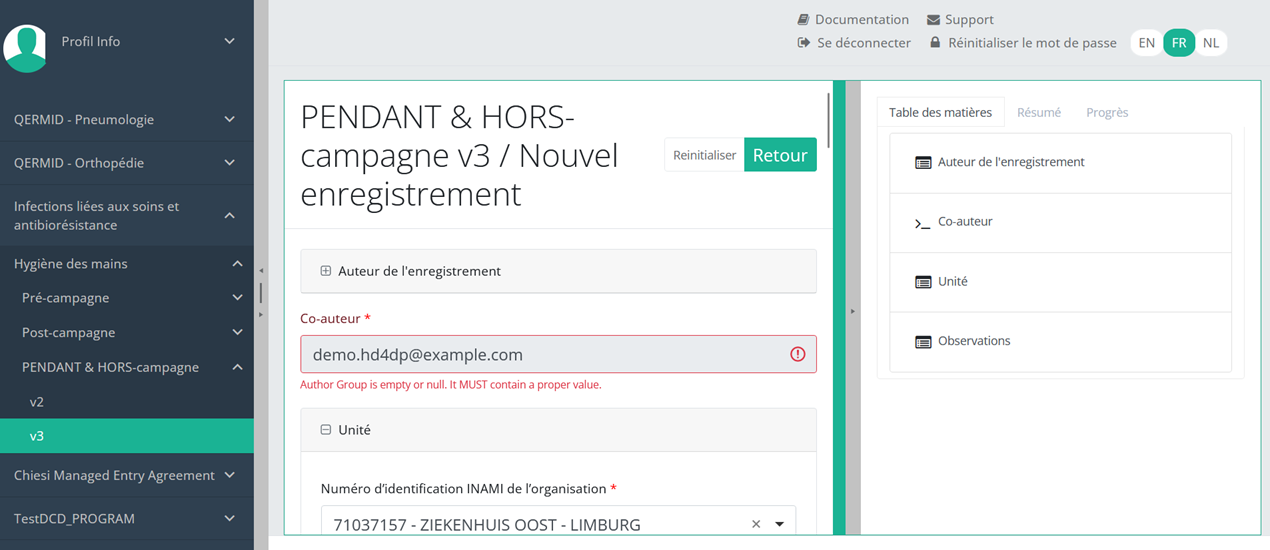
Task: Select the FR language option
Action: tap(1179, 43)
